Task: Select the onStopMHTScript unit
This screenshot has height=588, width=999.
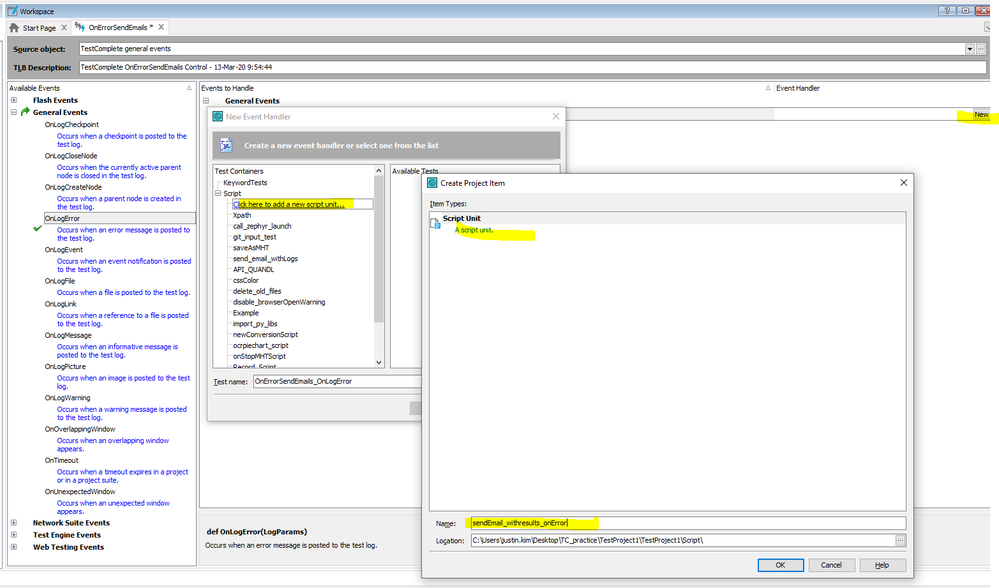Action: pyautogui.click(x=259, y=356)
